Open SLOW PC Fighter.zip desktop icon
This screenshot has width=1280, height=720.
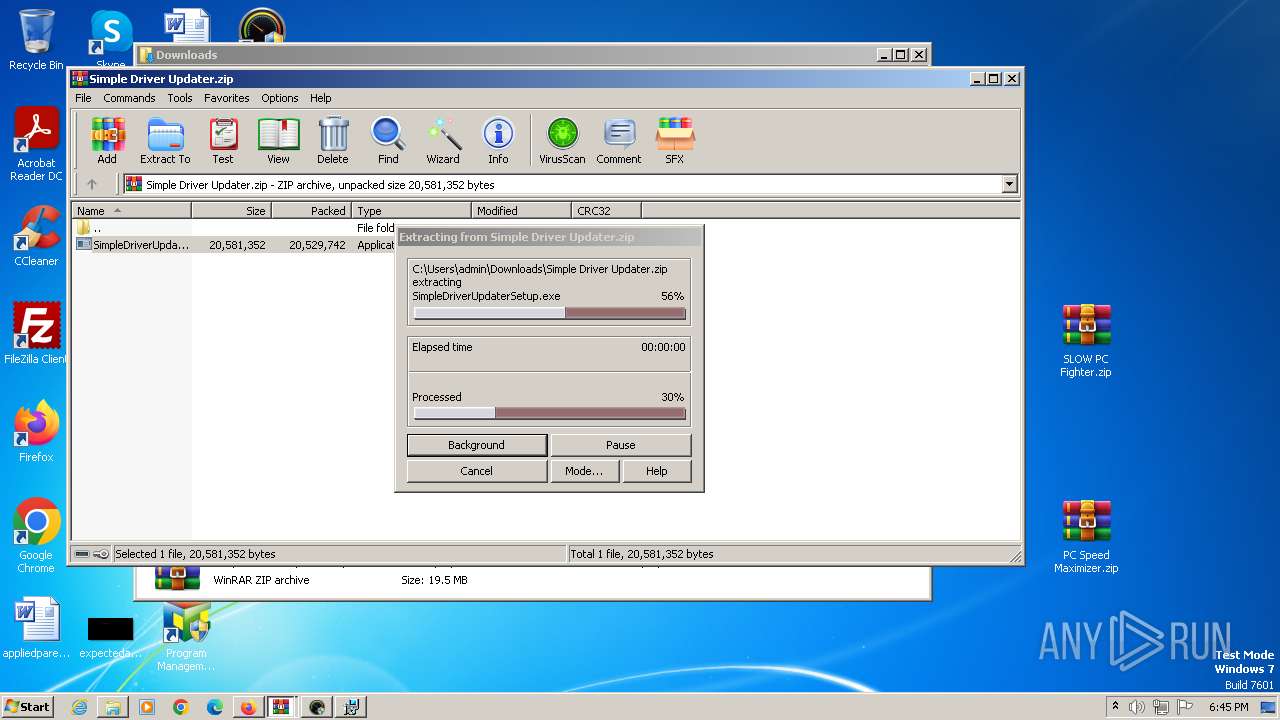(x=1086, y=341)
